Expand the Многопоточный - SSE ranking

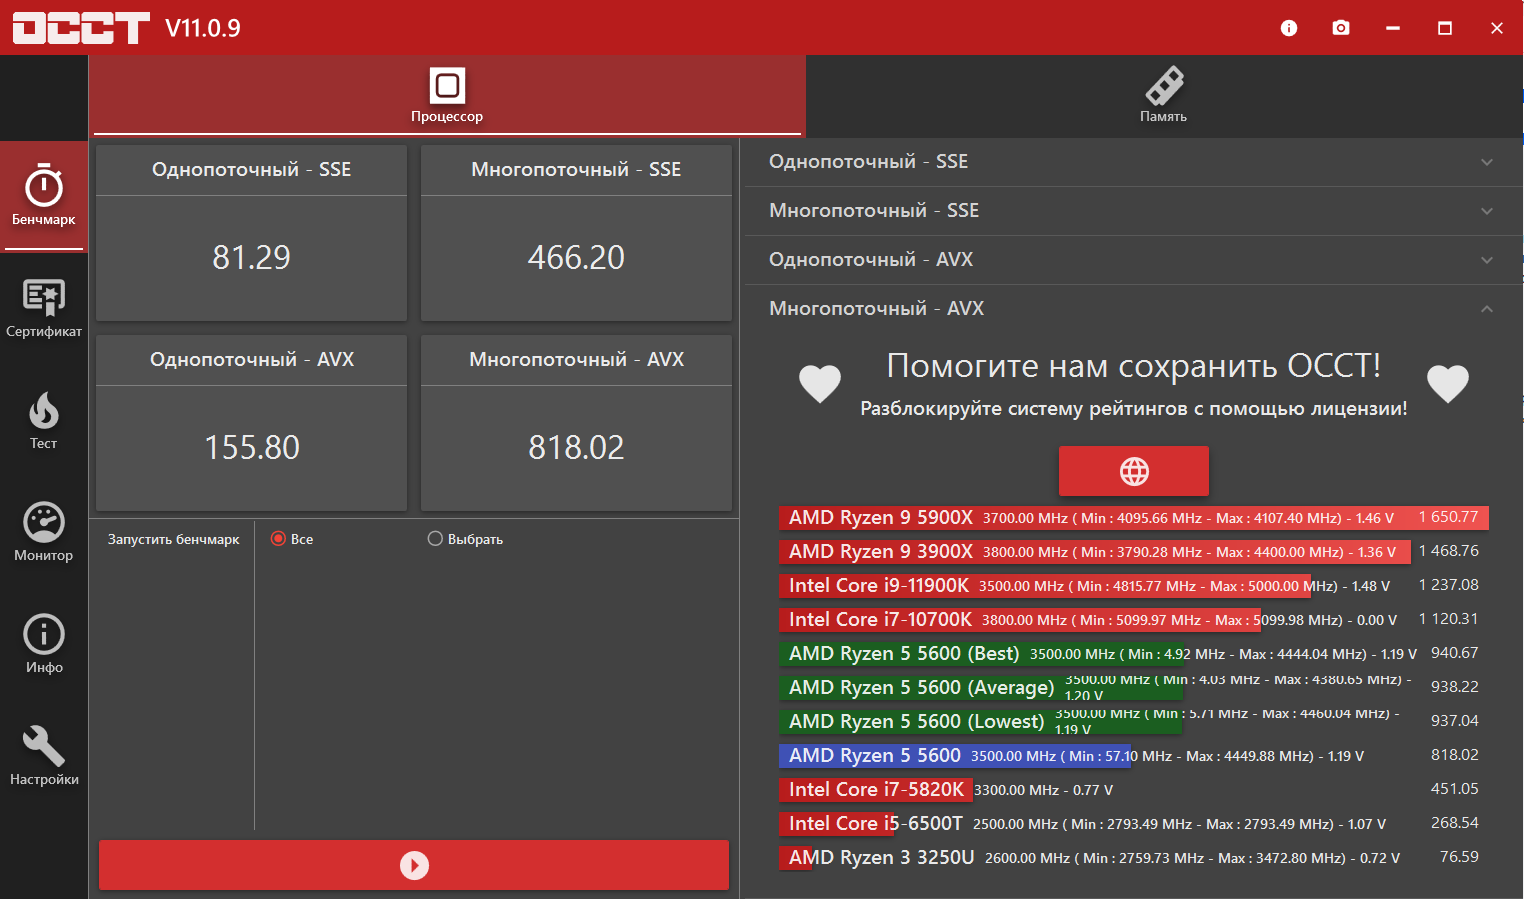[1133, 211]
